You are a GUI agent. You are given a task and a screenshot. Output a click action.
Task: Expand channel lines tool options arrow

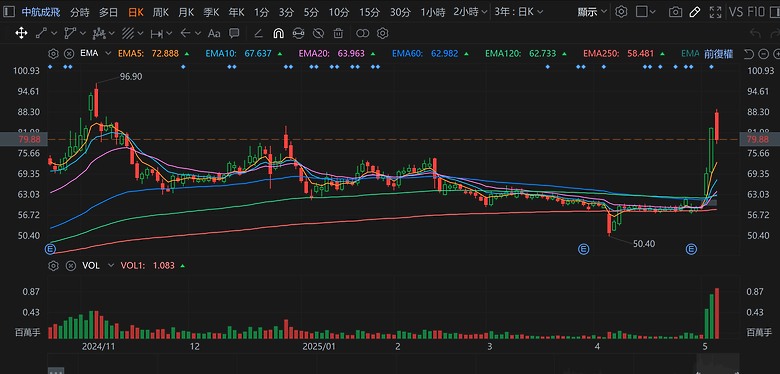click(141, 33)
